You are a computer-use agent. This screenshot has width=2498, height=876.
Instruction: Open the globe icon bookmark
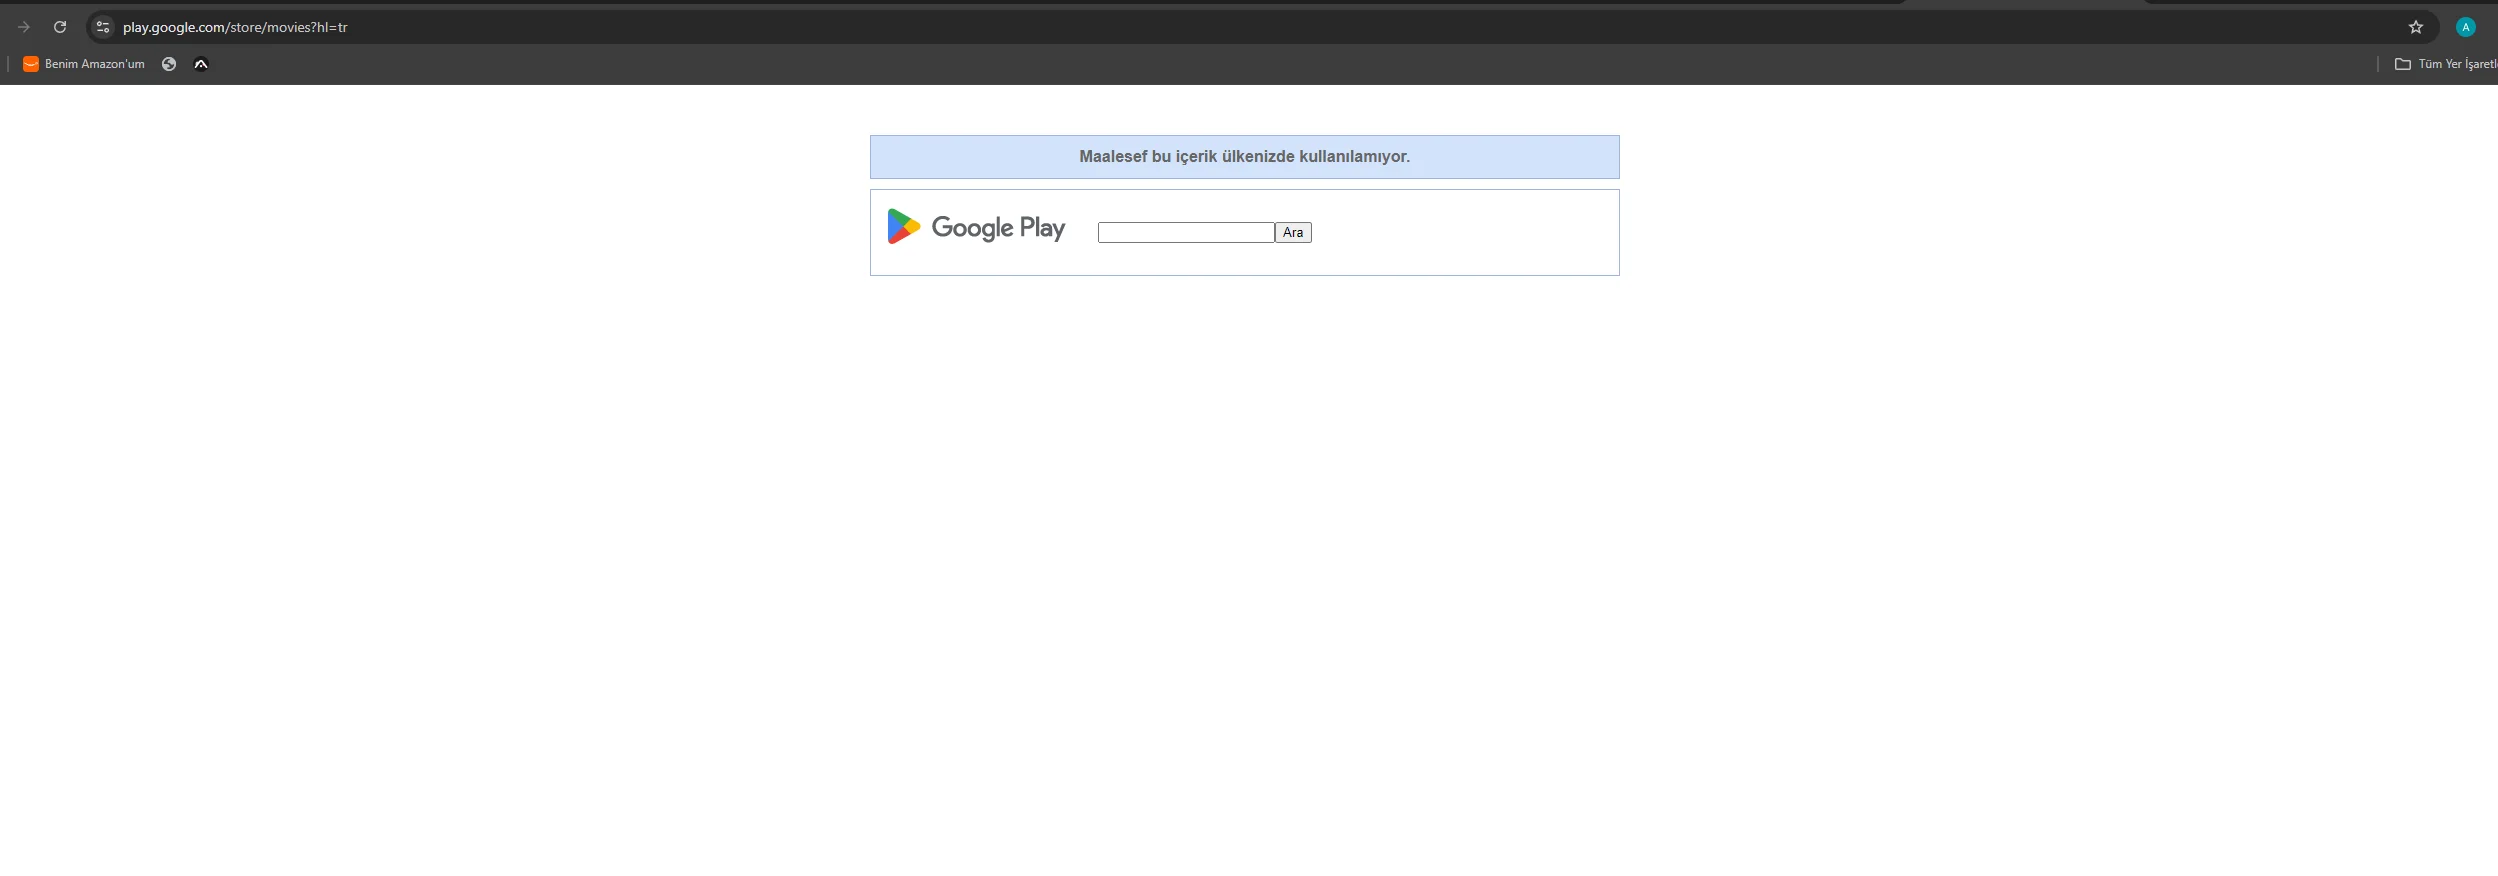click(x=169, y=64)
